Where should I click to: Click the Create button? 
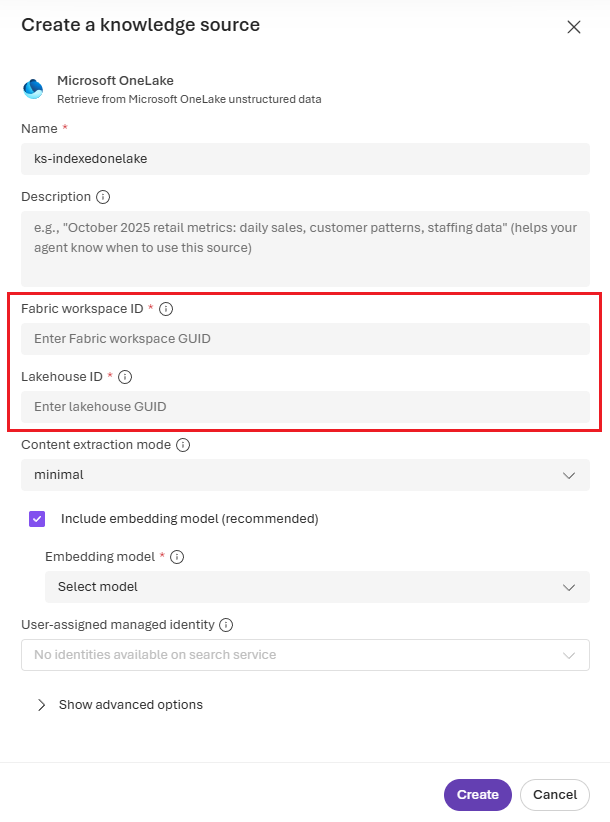click(477, 794)
